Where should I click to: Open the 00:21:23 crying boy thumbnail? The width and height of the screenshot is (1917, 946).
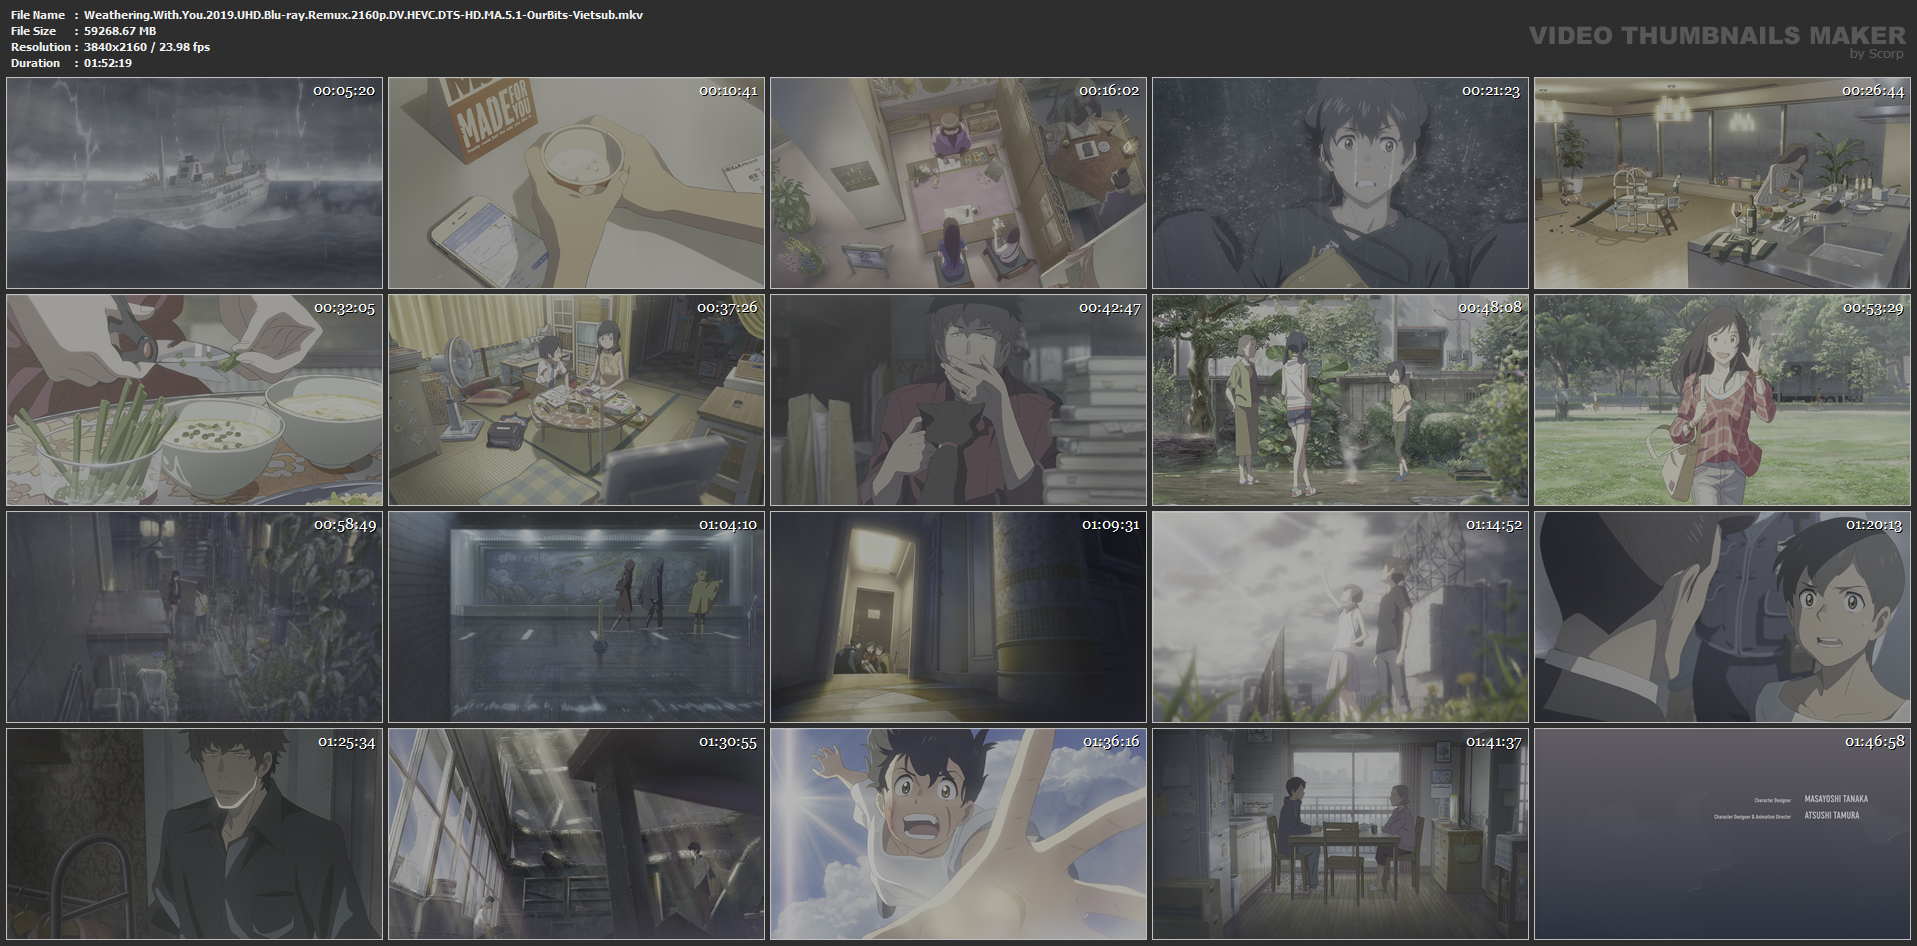point(1340,183)
